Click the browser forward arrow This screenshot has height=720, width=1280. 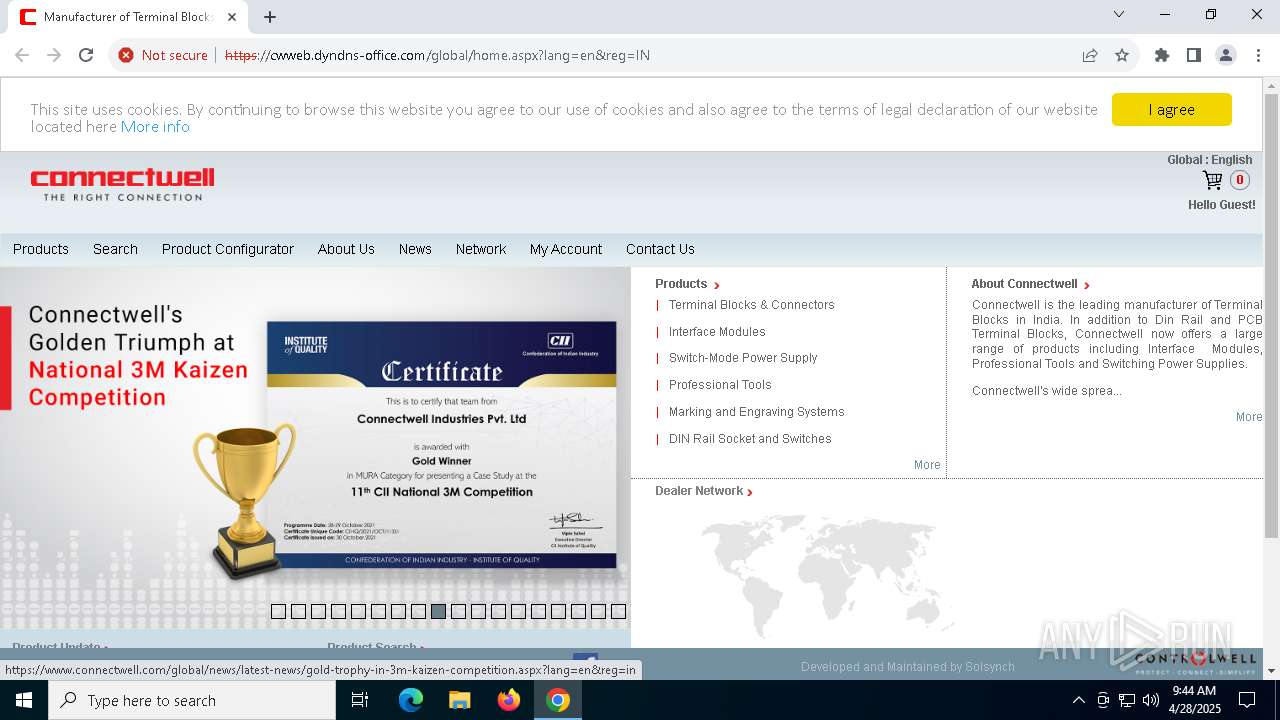tap(54, 55)
